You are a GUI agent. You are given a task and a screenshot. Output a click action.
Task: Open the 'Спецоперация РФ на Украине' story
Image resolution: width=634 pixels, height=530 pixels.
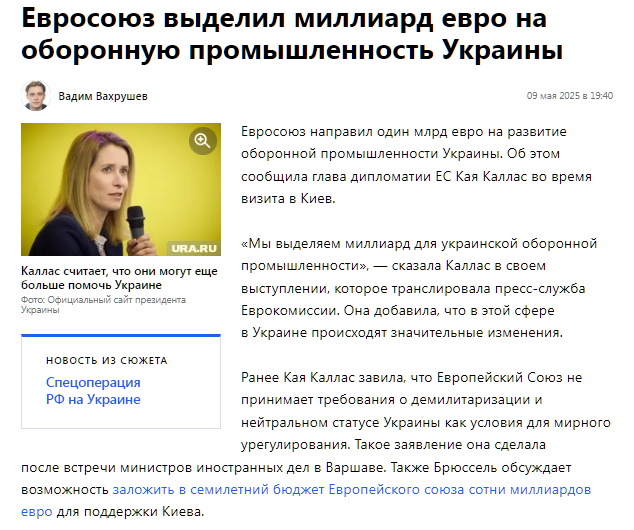(93, 391)
